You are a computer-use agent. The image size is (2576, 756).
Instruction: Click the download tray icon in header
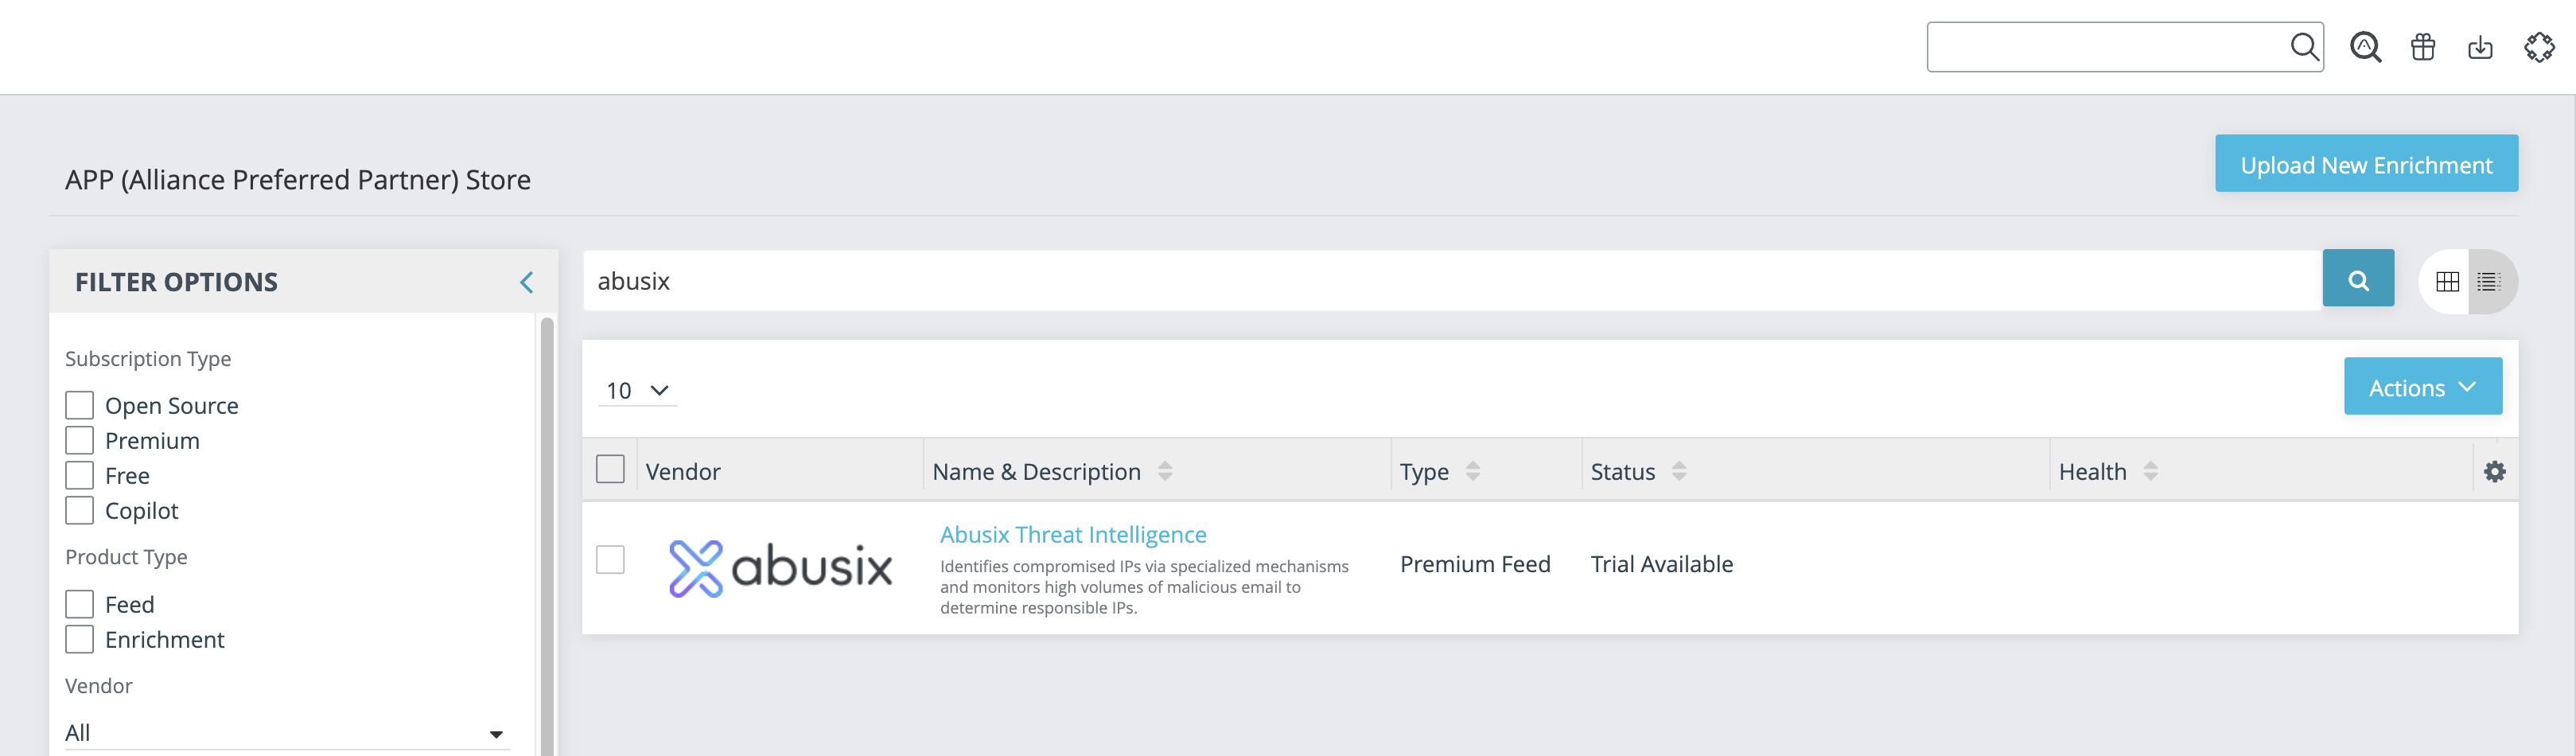pyautogui.click(x=2480, y=47)
